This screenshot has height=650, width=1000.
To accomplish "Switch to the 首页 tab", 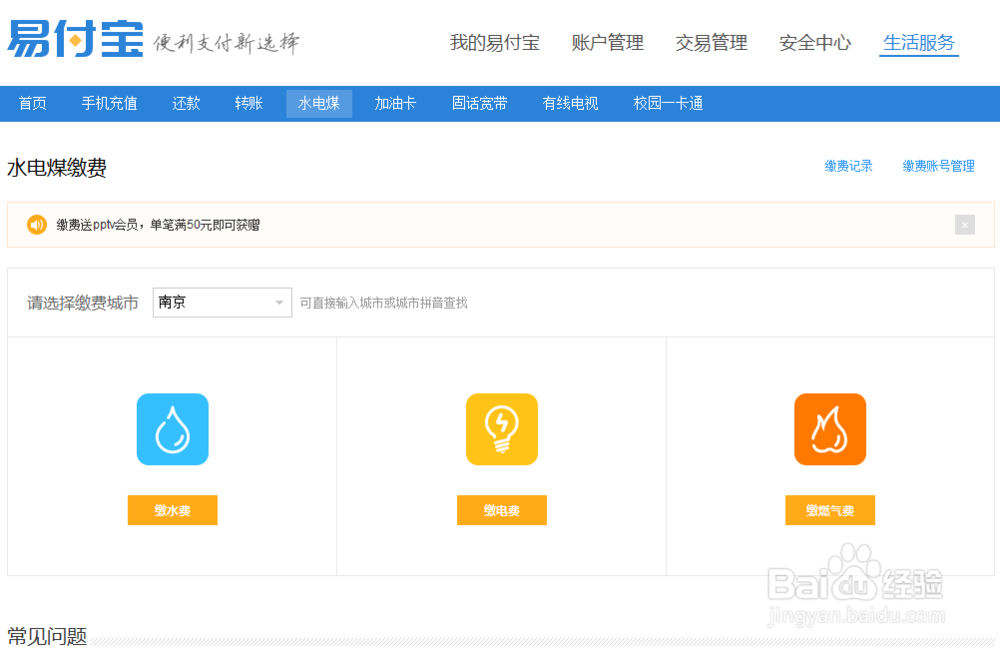I will (x=33, y=103).
